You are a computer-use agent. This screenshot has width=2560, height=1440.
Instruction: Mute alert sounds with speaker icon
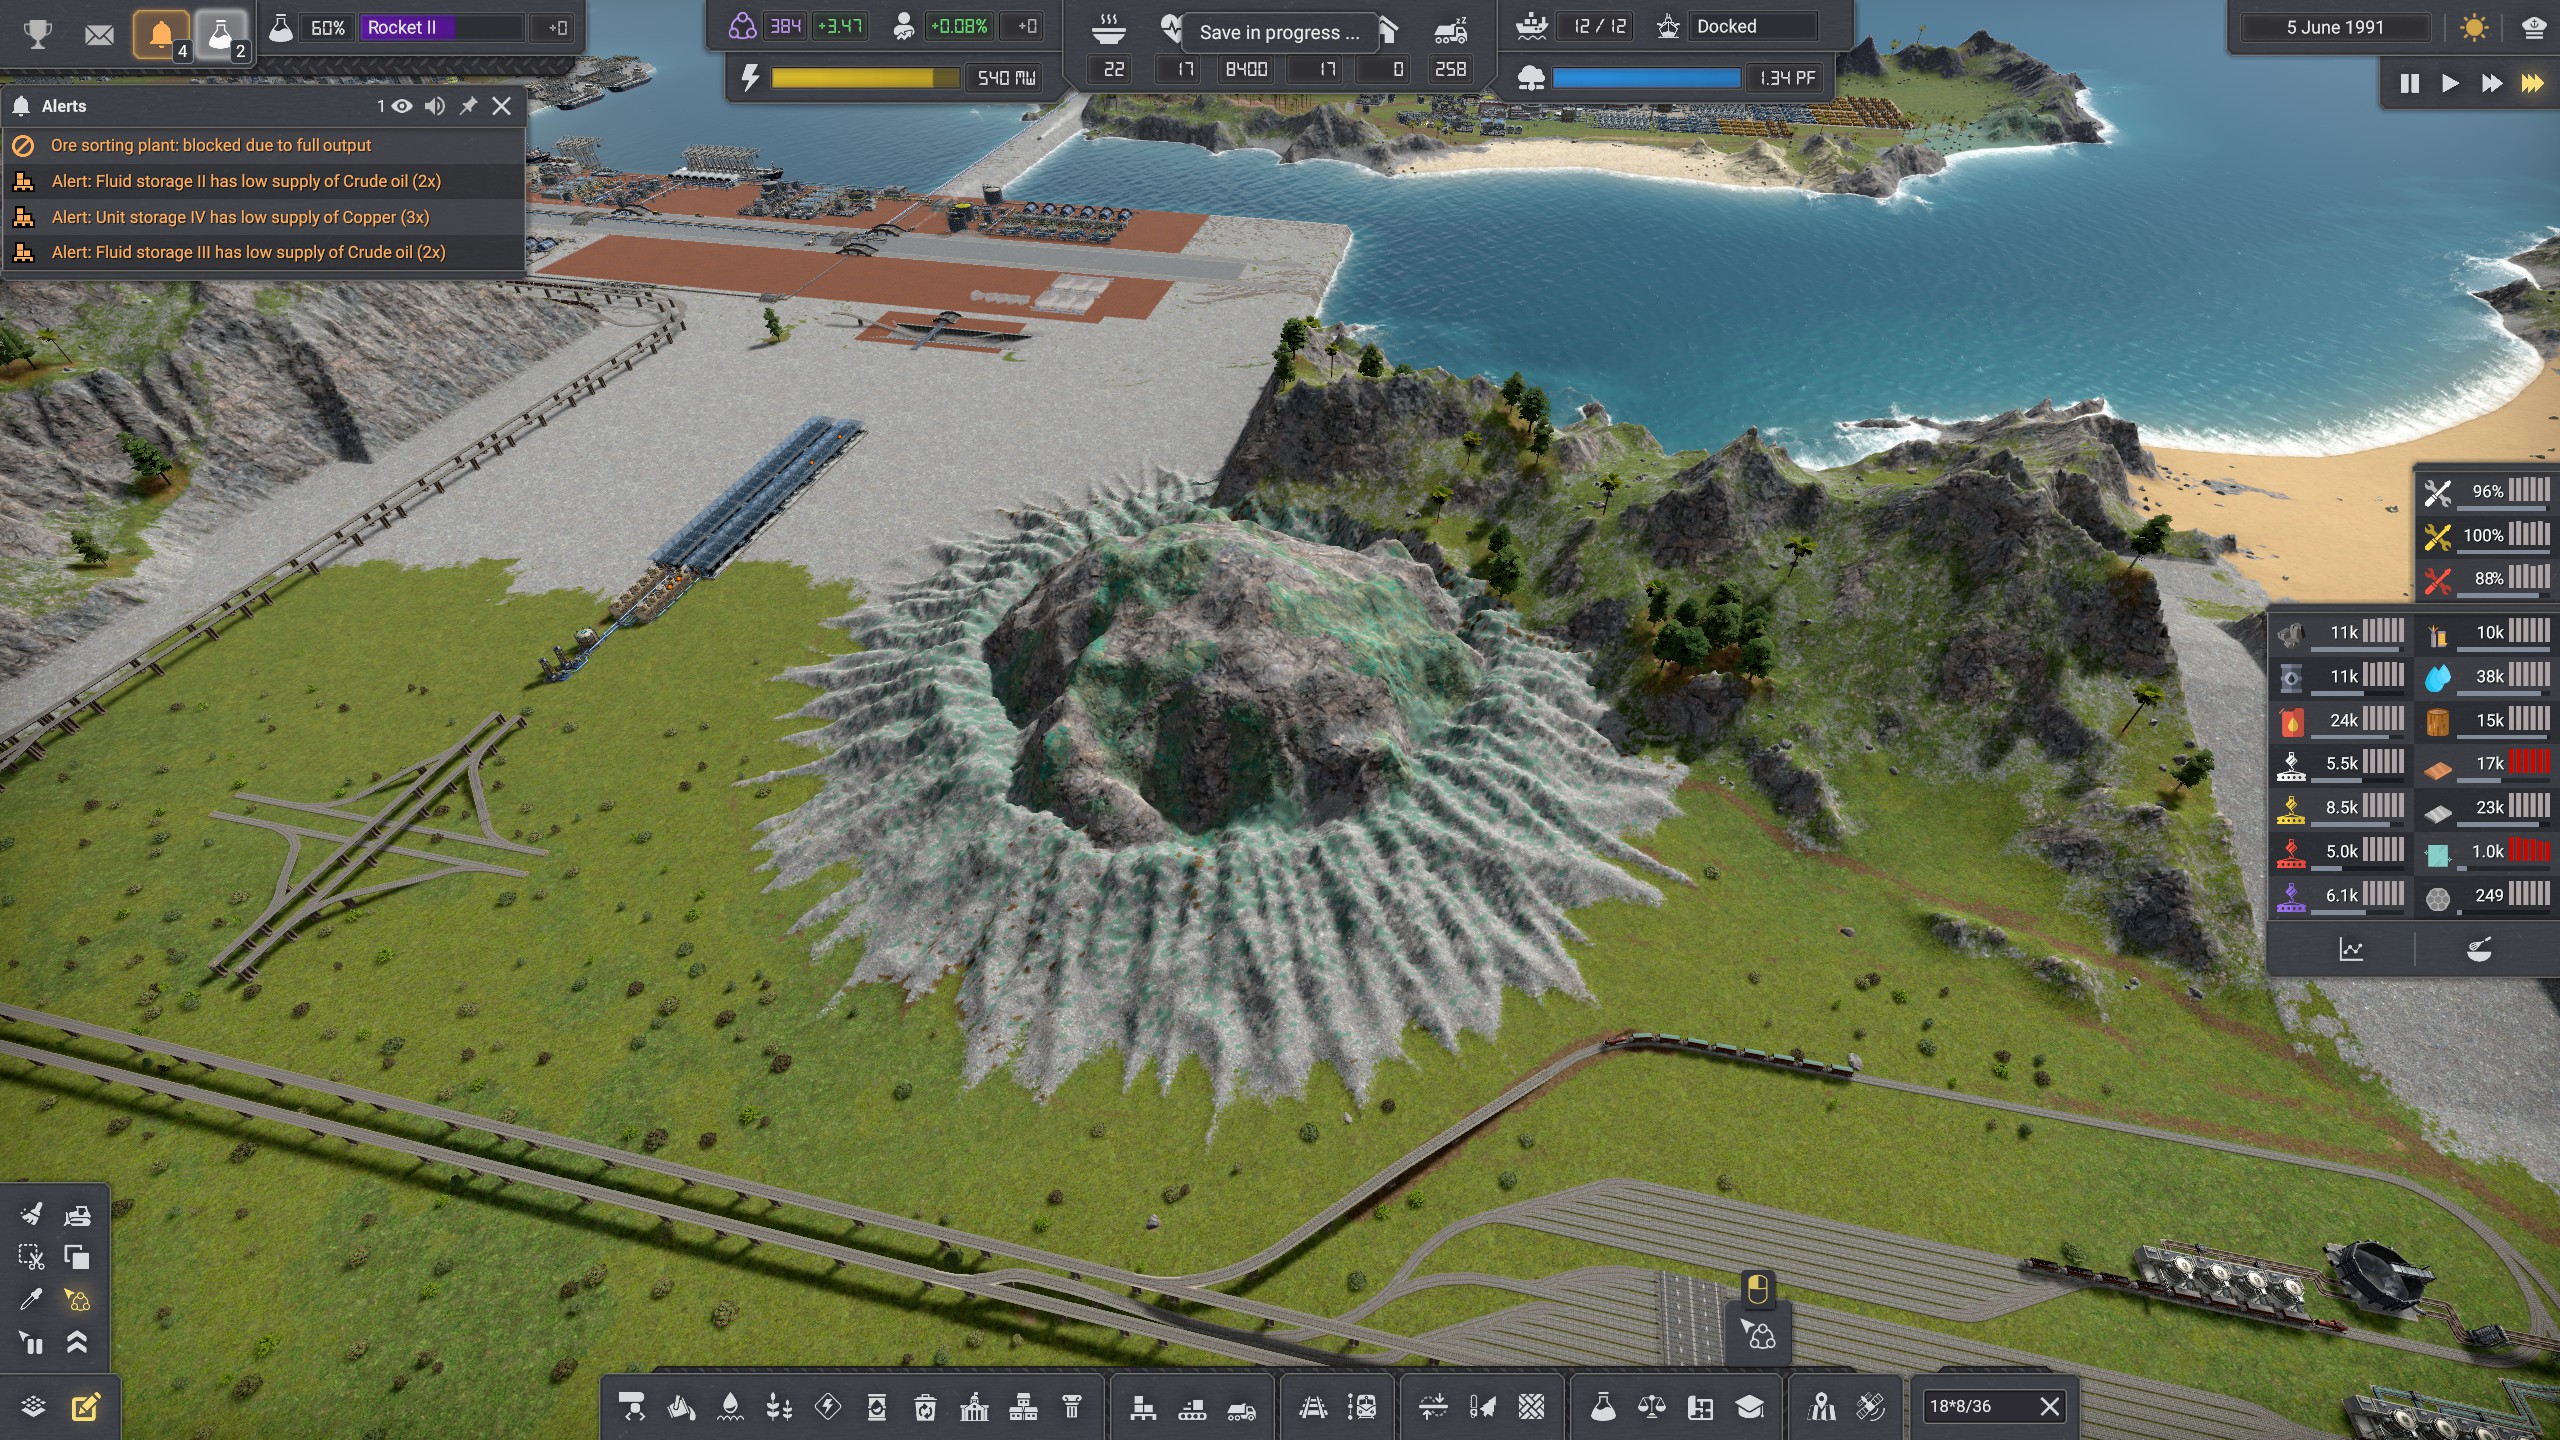[435, 106]
